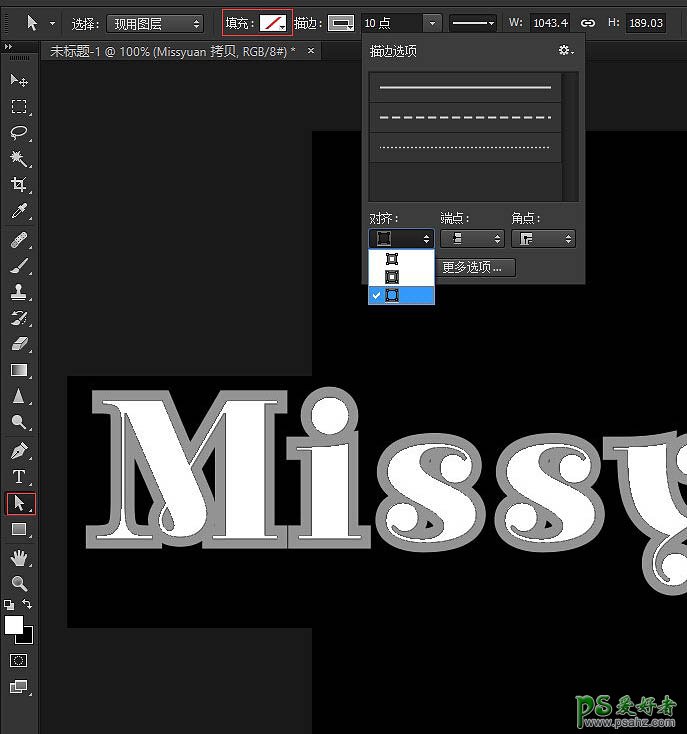Pick the Crop tool
The height and width of the screenshot is (734, 687).
[x=19, y=185]
